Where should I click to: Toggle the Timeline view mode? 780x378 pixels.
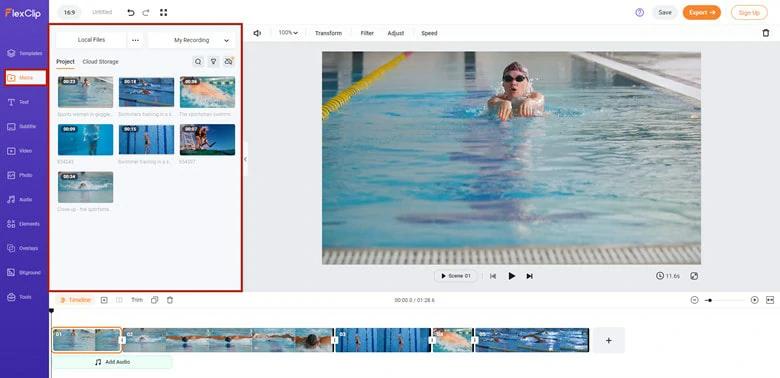coord(75,300)
